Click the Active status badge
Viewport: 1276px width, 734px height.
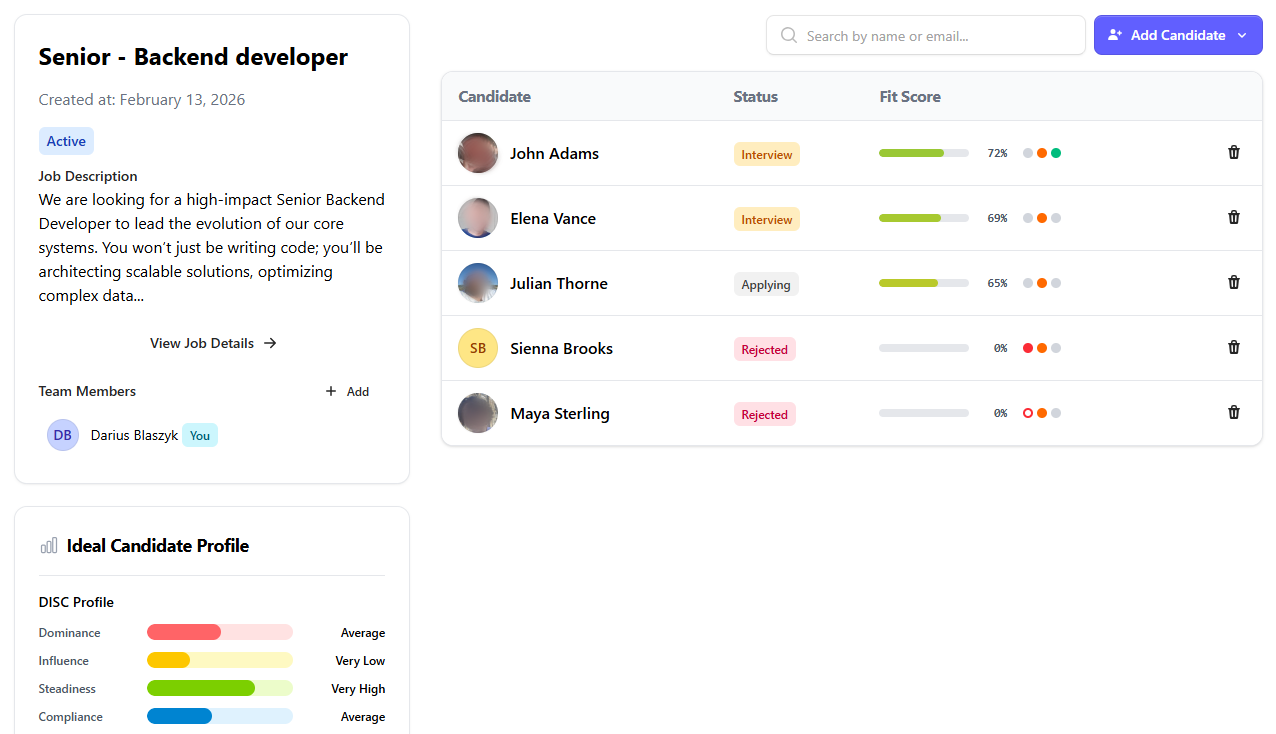[x=66, y=141]
